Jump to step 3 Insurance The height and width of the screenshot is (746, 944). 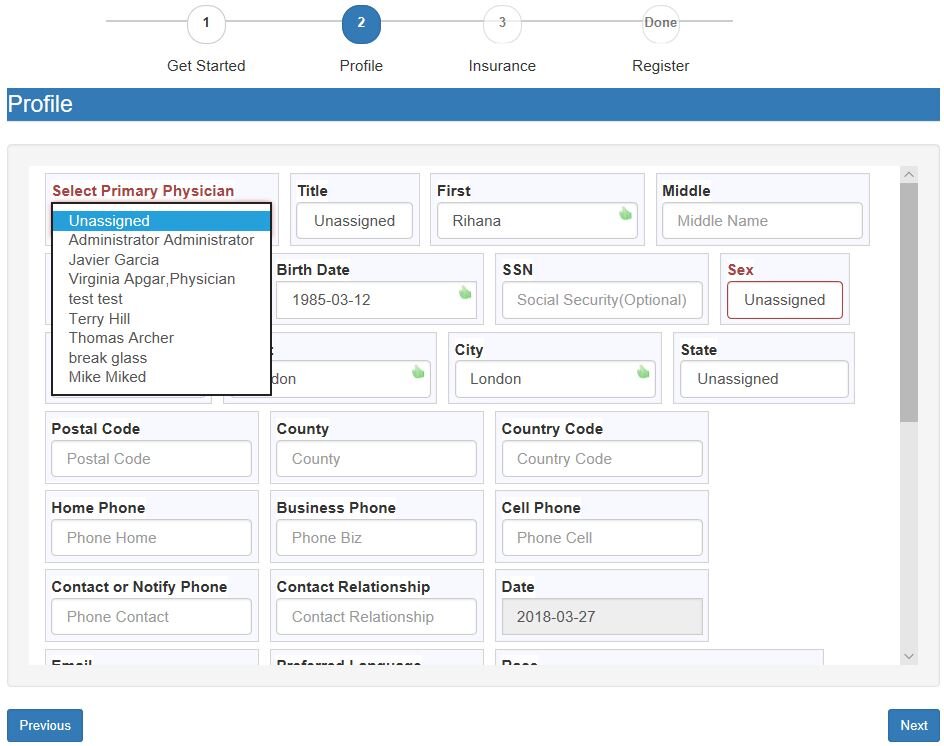502,23
